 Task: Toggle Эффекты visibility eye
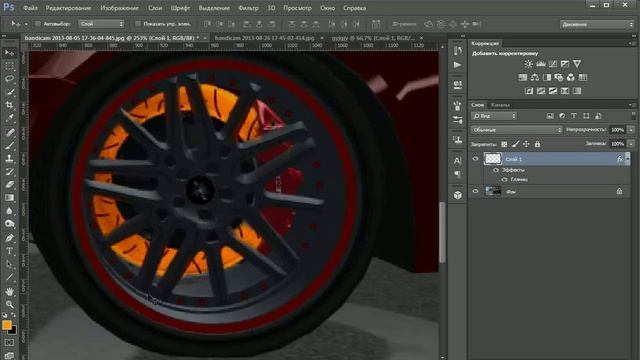[496, 170]
